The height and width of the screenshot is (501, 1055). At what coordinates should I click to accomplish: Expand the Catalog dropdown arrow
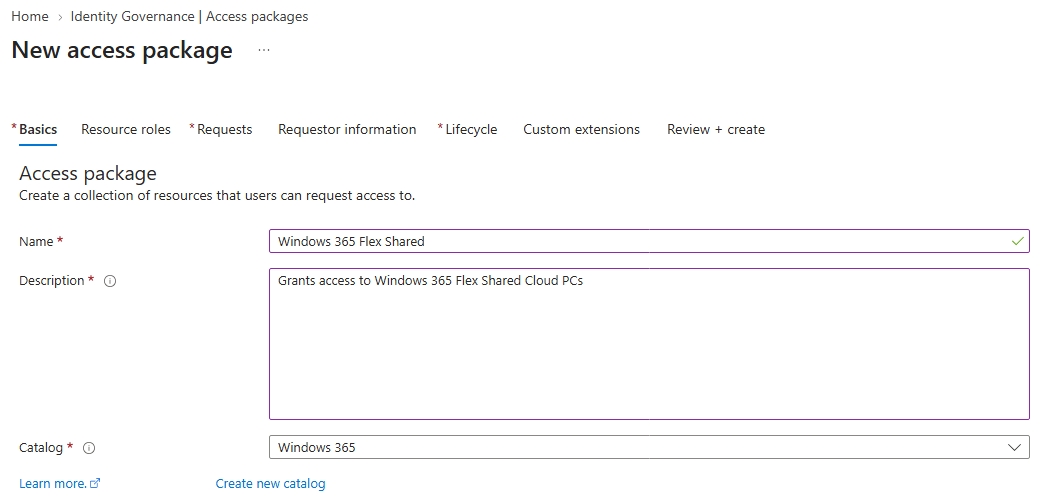click(x=1015, y=447)
